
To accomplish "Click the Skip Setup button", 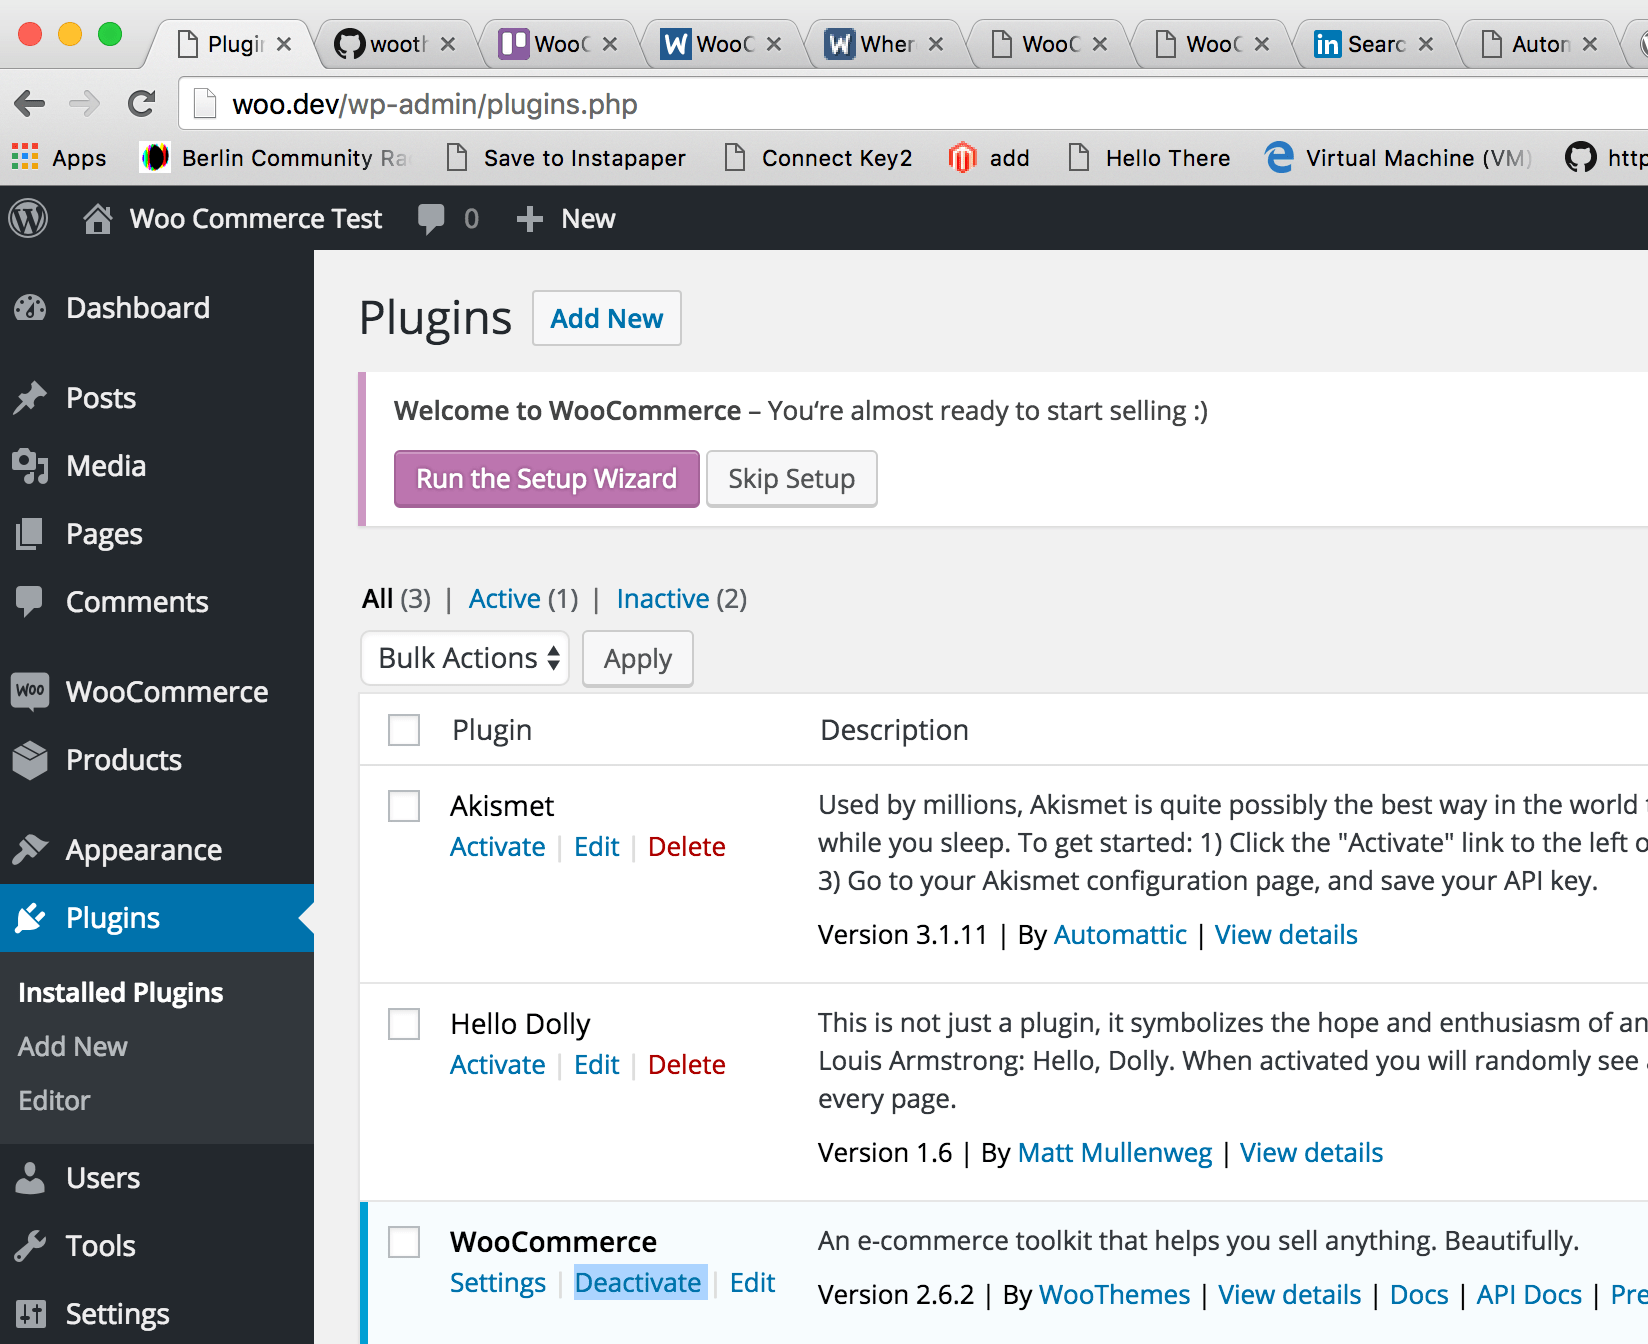I will (x=792, y=479).
